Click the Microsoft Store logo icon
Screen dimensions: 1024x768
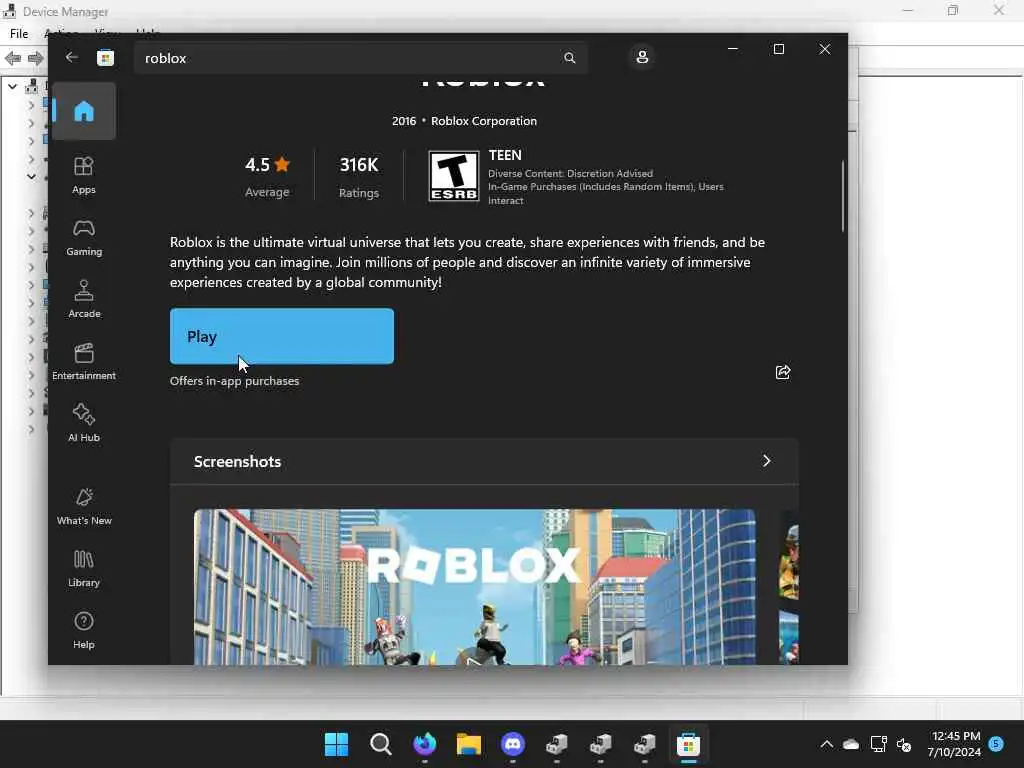[105, 58]
